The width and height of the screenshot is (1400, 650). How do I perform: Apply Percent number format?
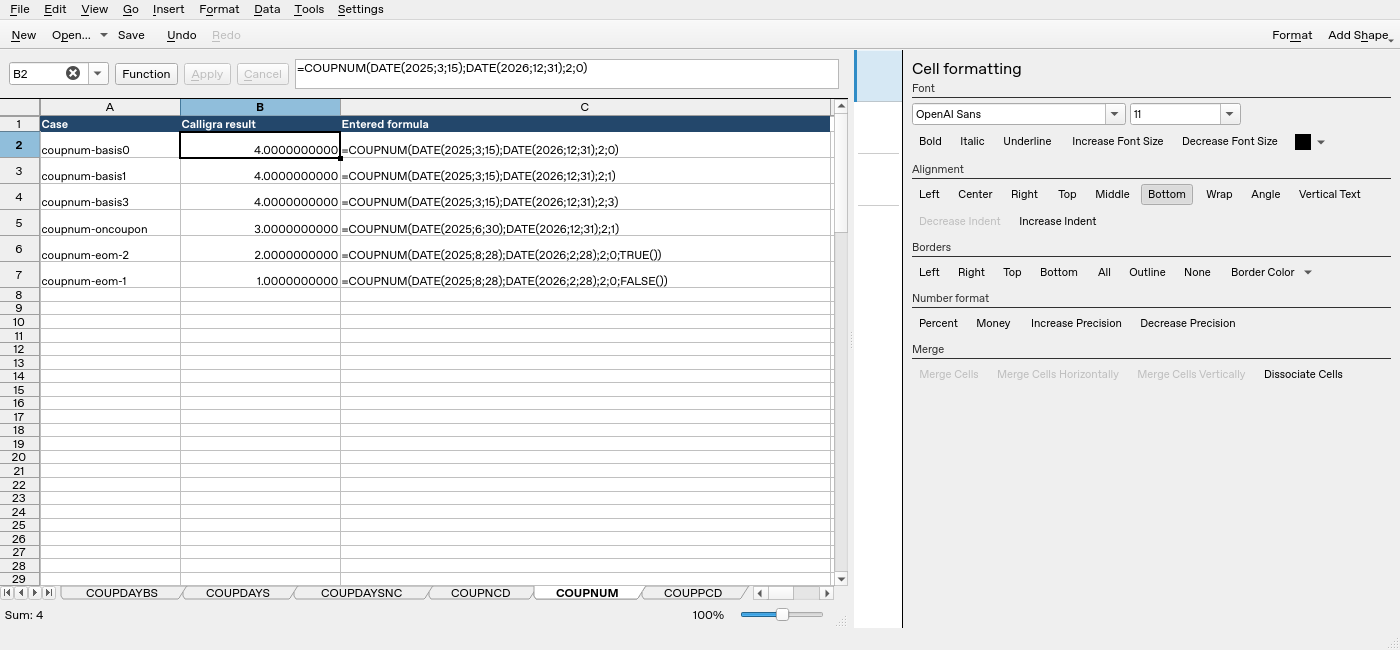[938, 323]
